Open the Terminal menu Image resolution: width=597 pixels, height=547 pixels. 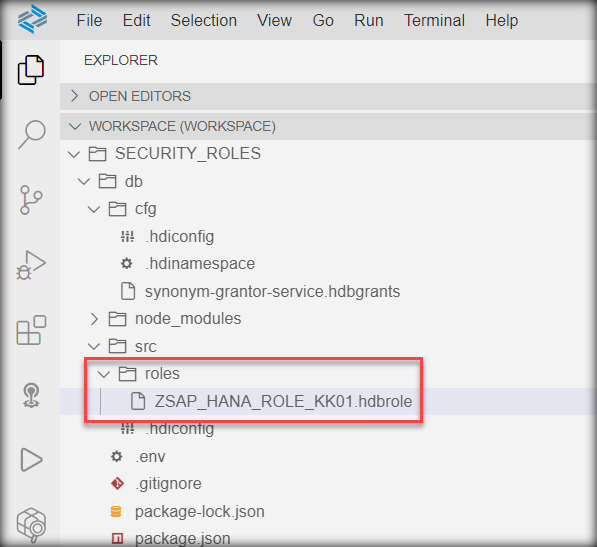pos(434,21)
